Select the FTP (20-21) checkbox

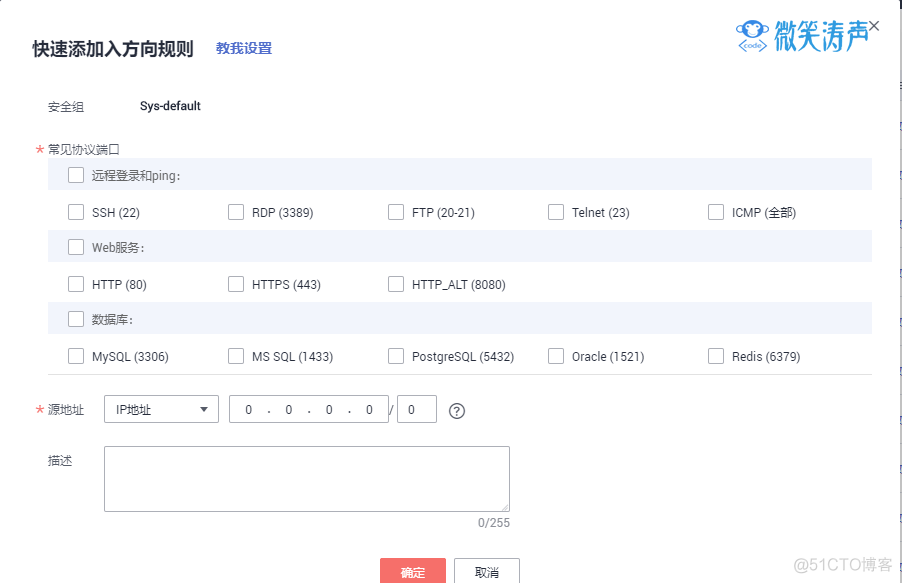pyautogui.click(x=396, y=212)
